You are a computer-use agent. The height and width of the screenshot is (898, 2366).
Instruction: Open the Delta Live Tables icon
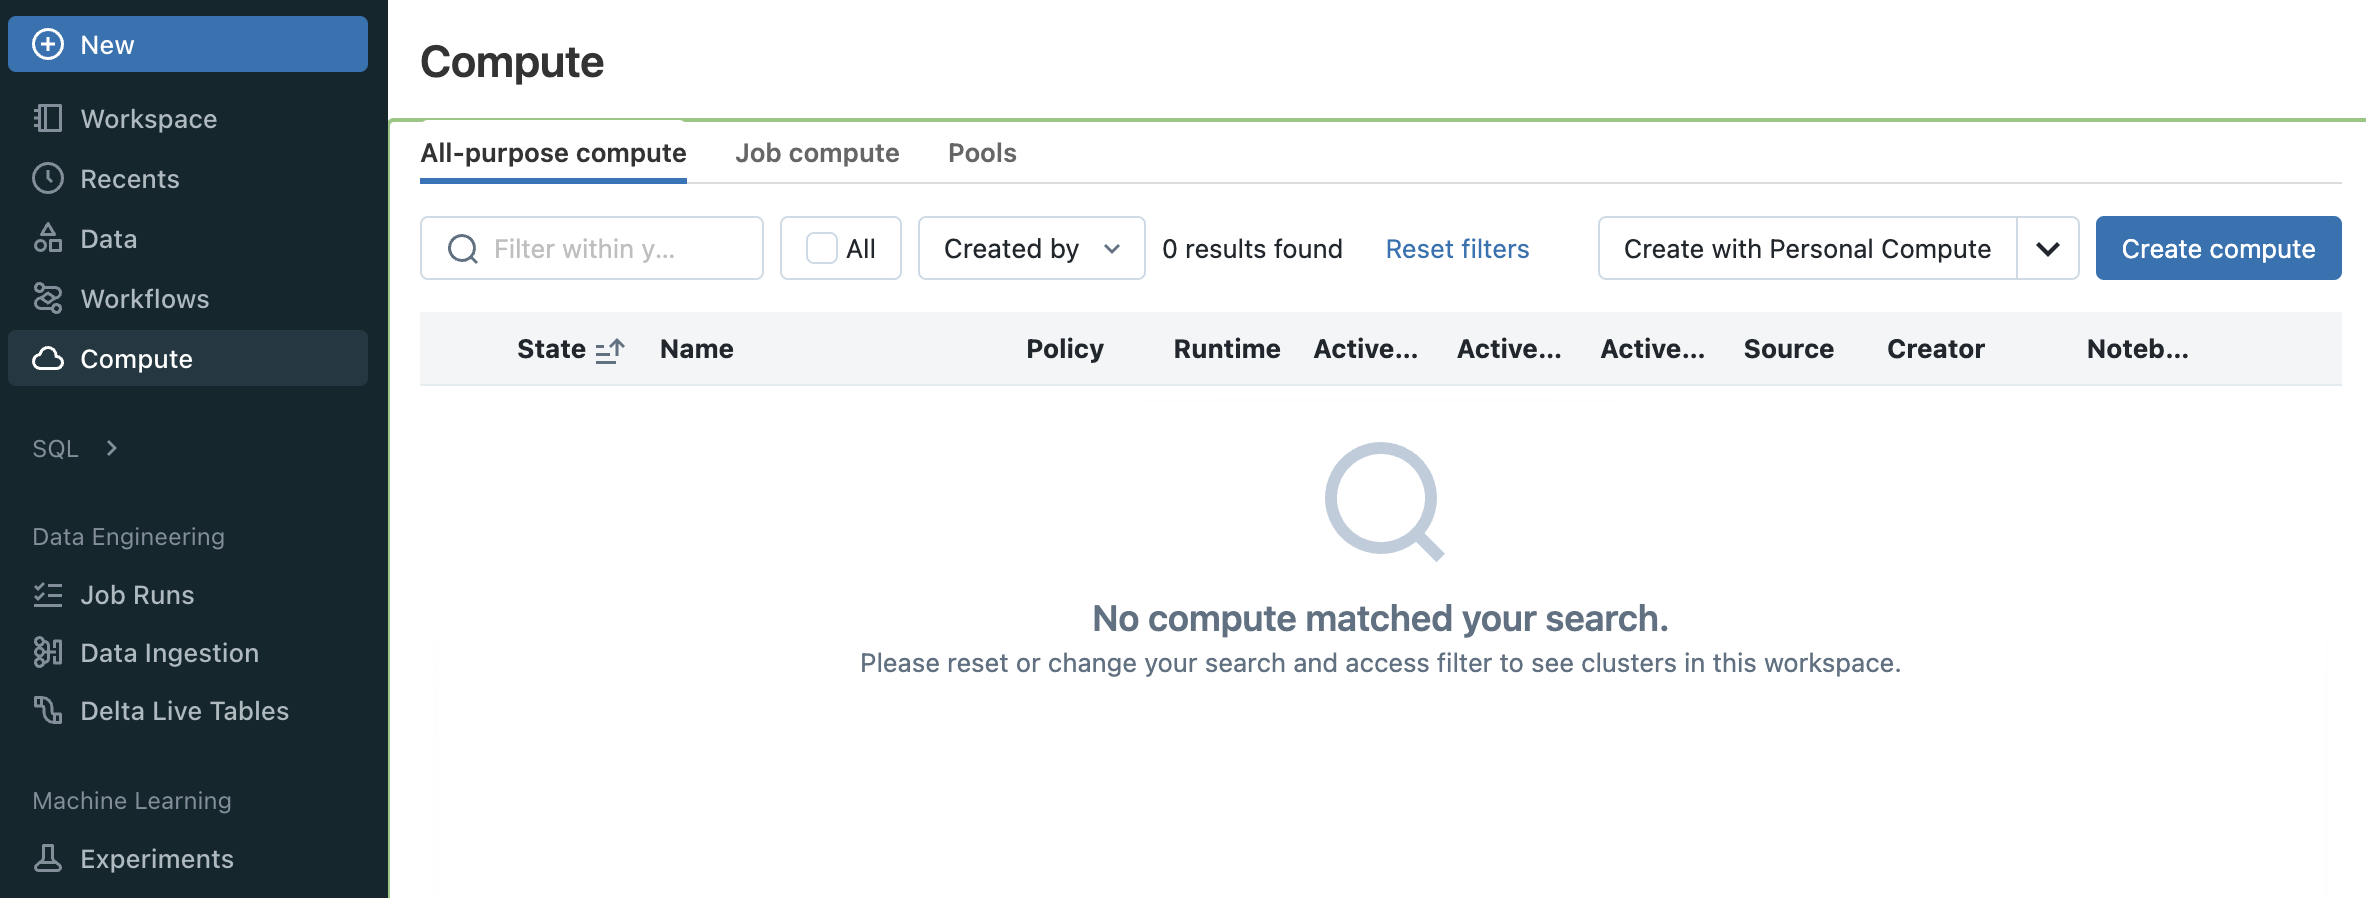(48, 710)
